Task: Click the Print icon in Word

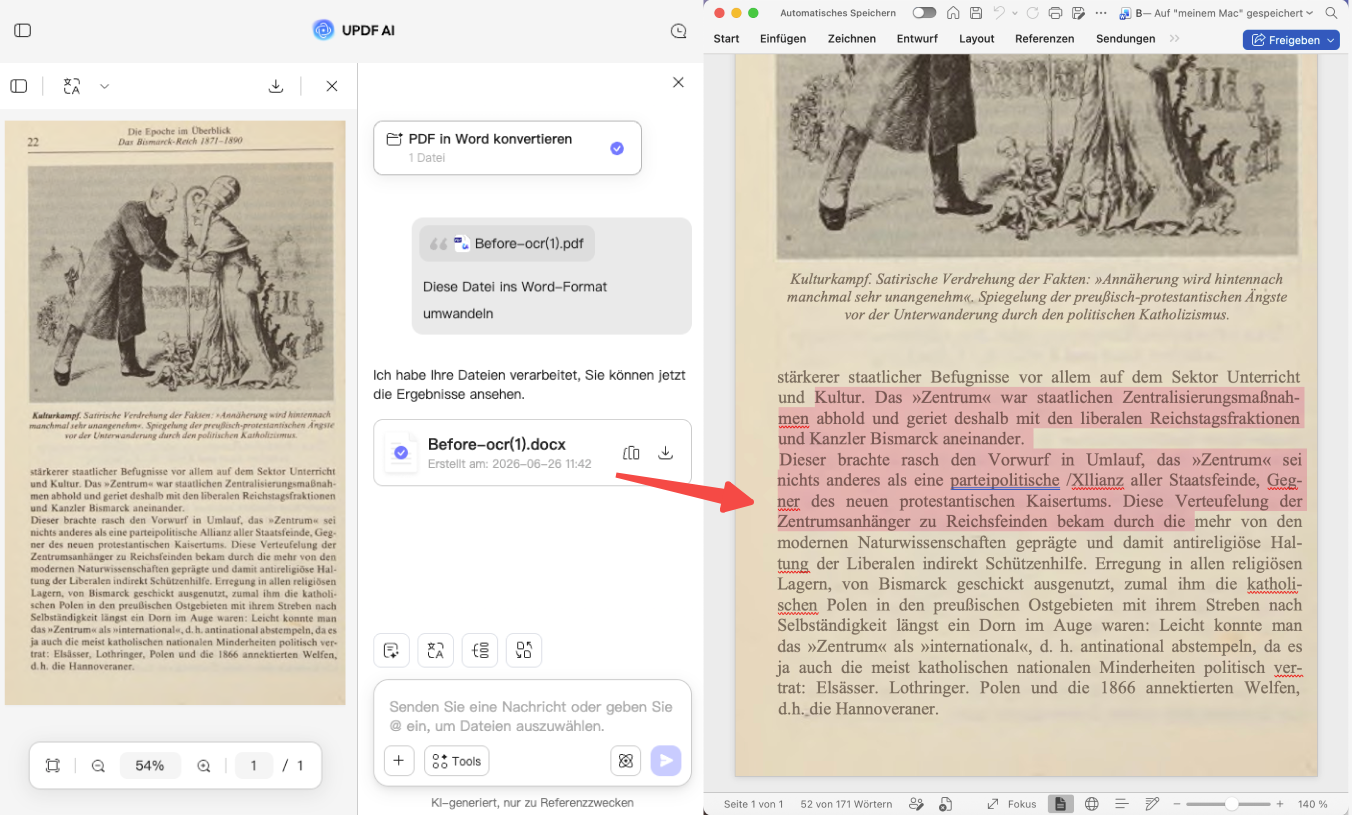Action: 1056,13
